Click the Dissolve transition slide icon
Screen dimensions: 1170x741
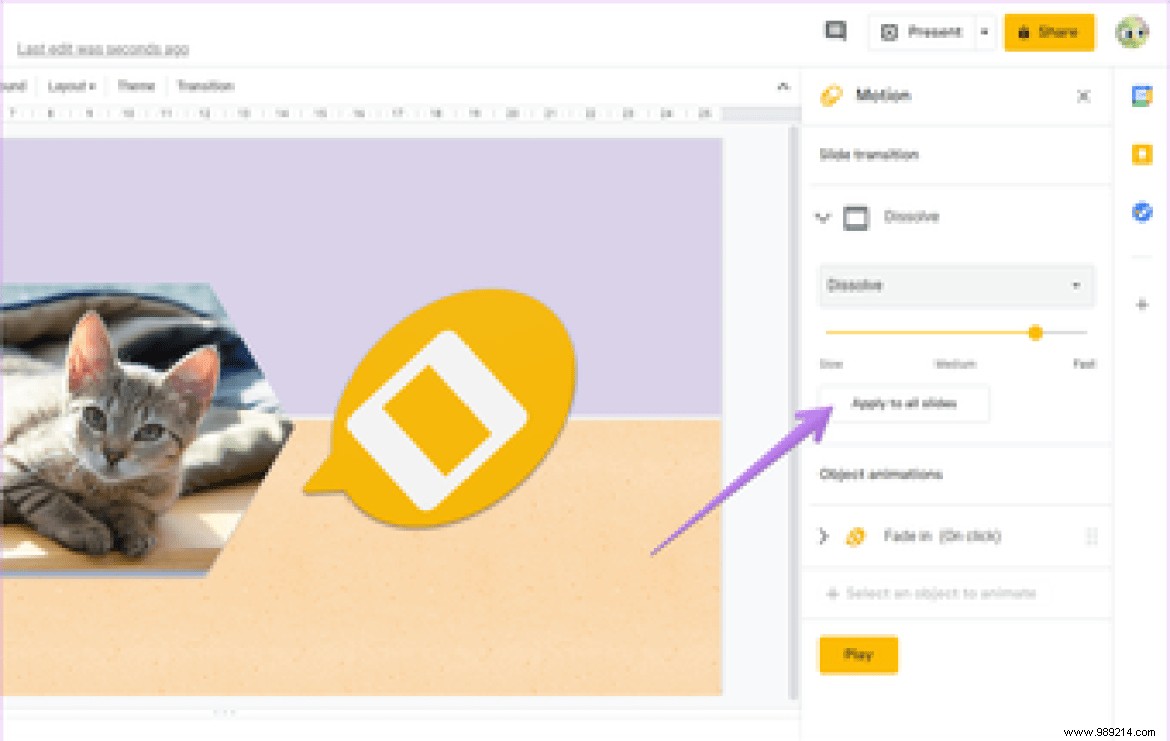[856, 217]
